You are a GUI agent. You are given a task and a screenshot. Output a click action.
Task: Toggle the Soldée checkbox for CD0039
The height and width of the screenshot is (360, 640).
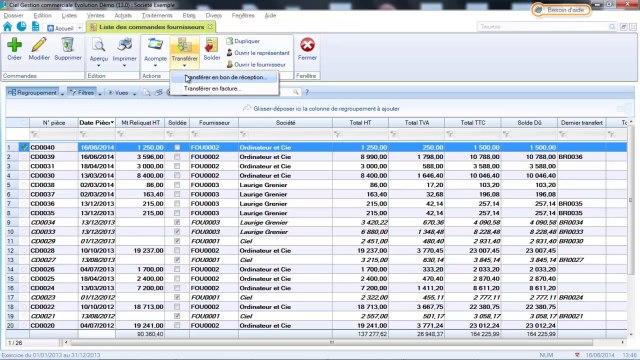[177, 157]
